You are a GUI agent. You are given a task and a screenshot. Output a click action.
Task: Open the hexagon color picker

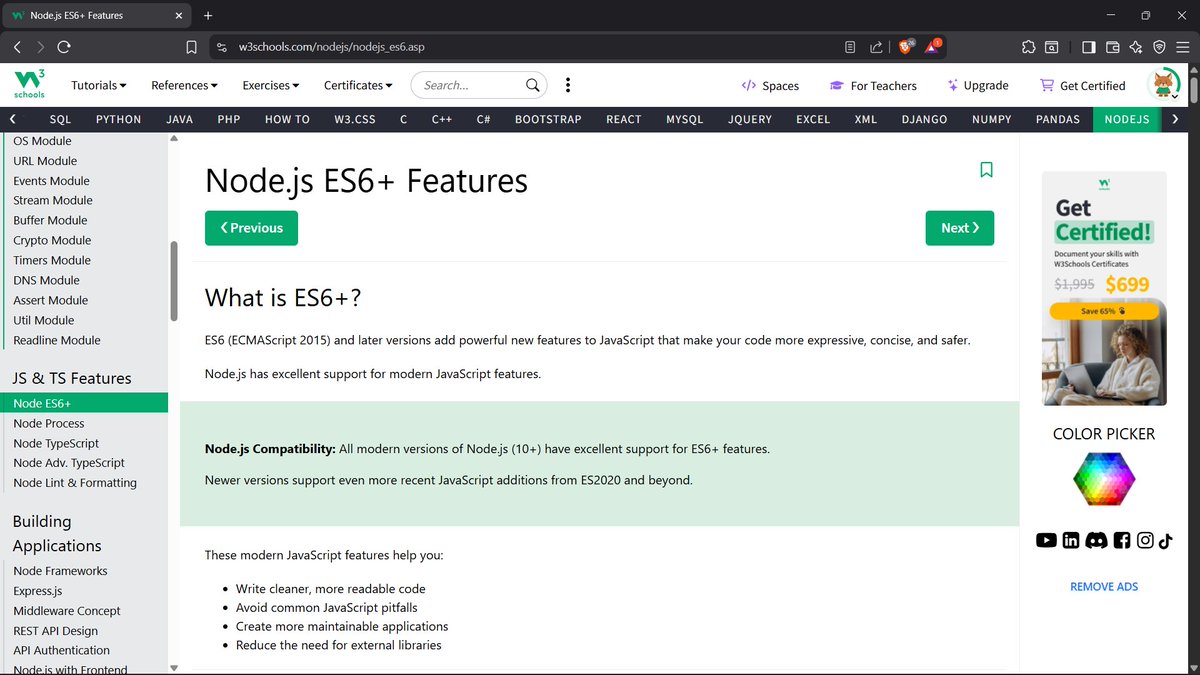pos(1104,478)
